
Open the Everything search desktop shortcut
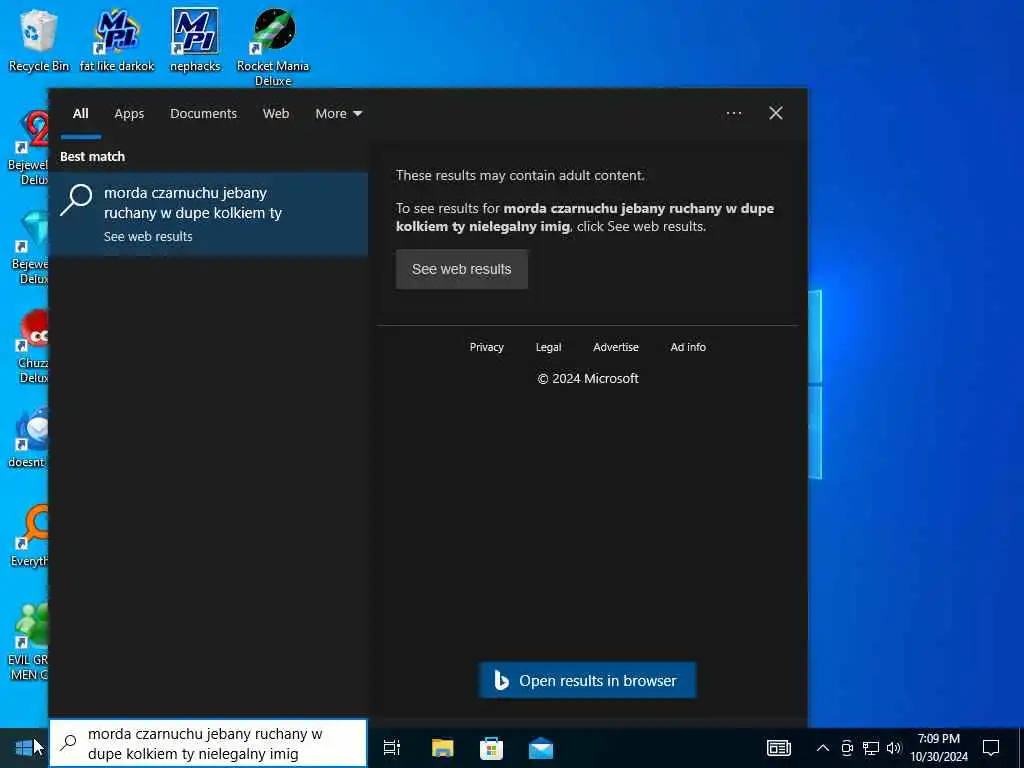tap(29, 536)
